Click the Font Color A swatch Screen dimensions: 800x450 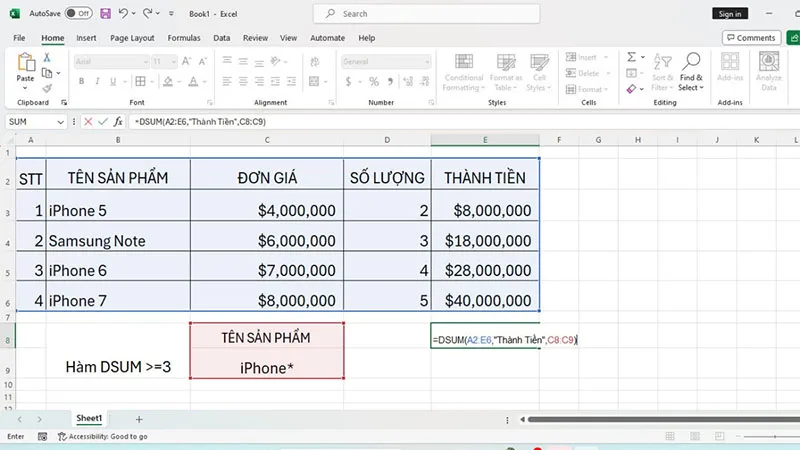[x=193, y=82]
